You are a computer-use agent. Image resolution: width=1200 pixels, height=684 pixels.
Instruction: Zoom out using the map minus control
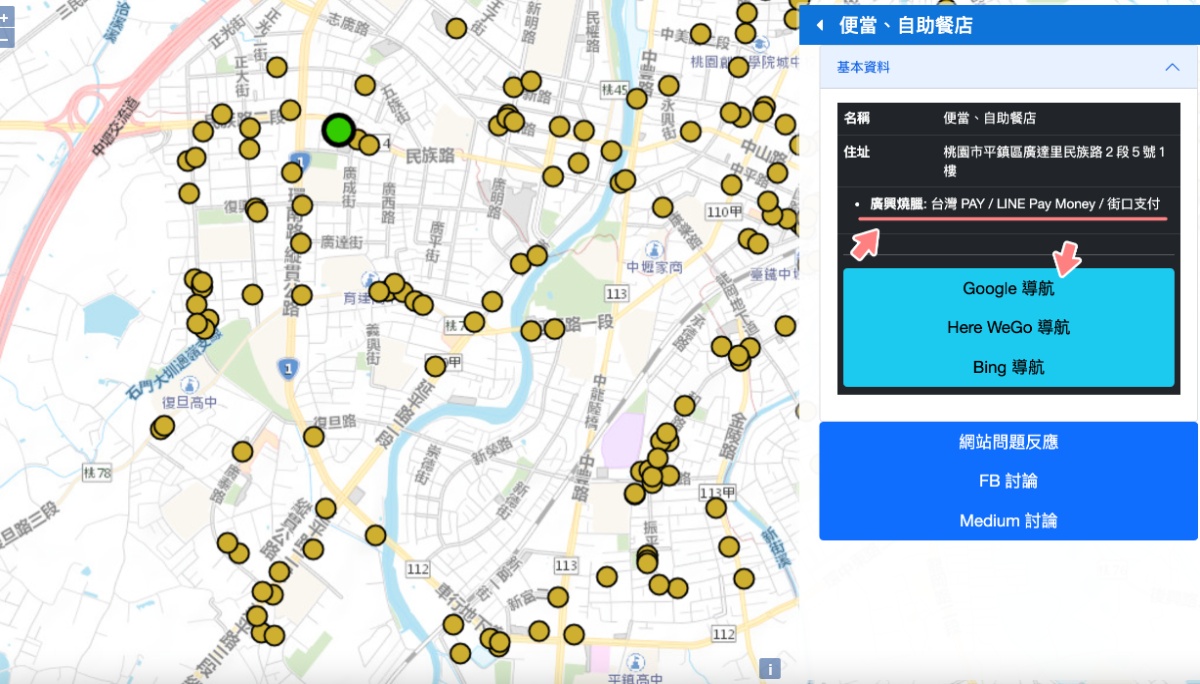[4, 38]
